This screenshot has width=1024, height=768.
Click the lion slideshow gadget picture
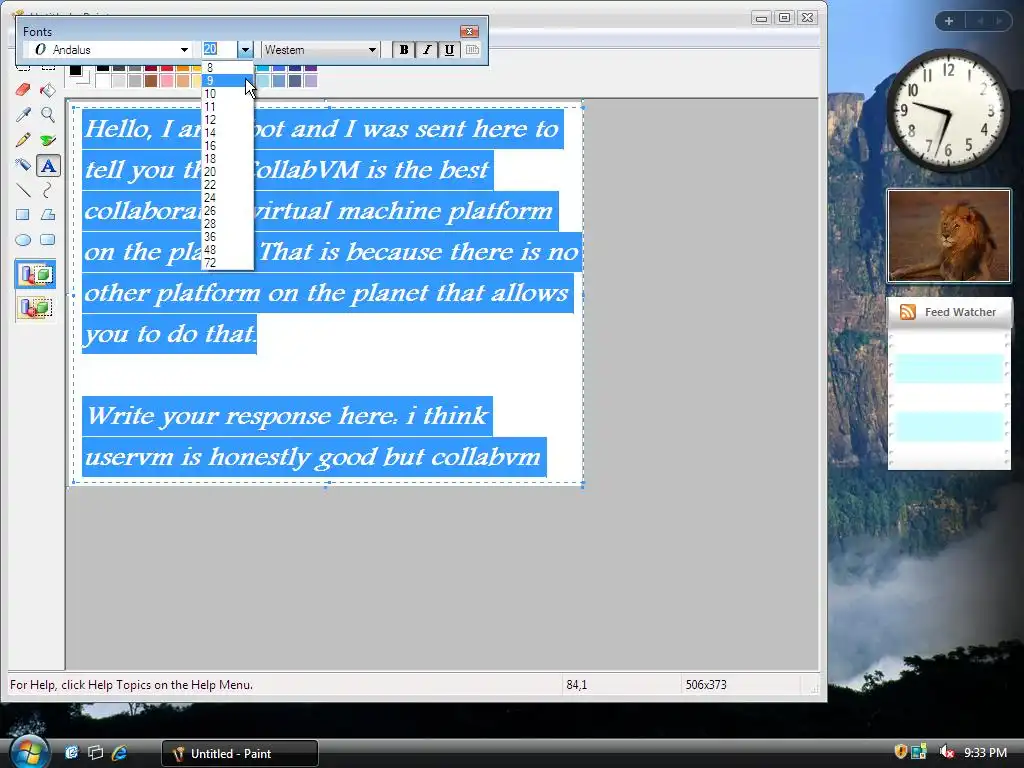pyautogui.click(x=948, y=236)
